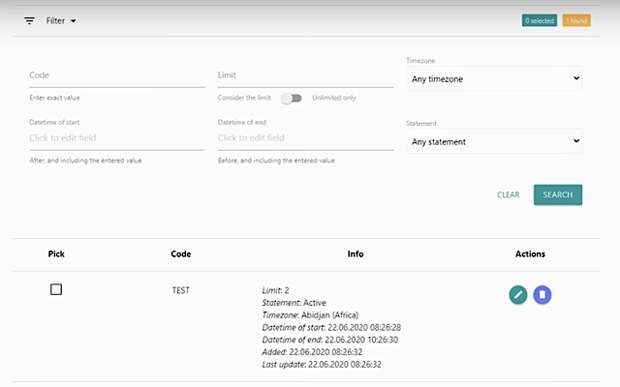620x387 pixels.
Task: Click the SEARCH button
Action: pyautogui.click(x=558, y=195)
